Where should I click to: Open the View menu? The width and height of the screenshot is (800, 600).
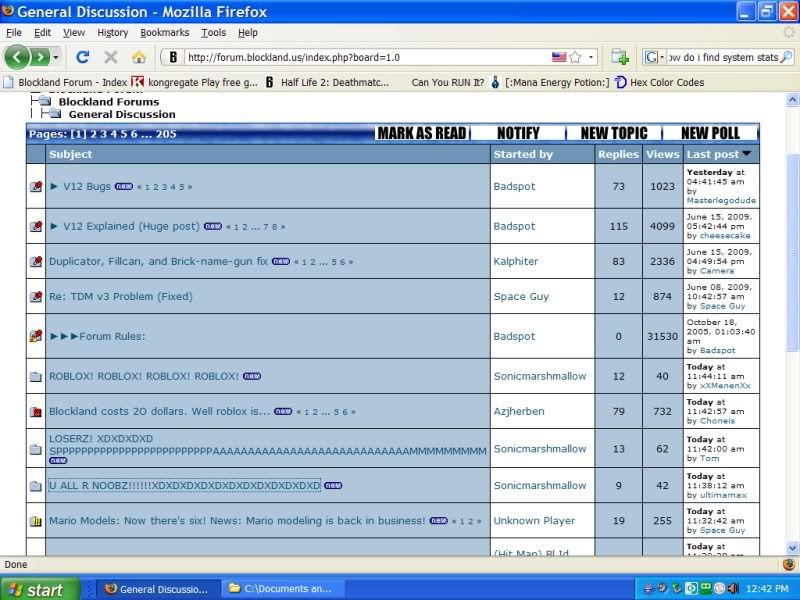pyautogui.click(x=74, y=33)
